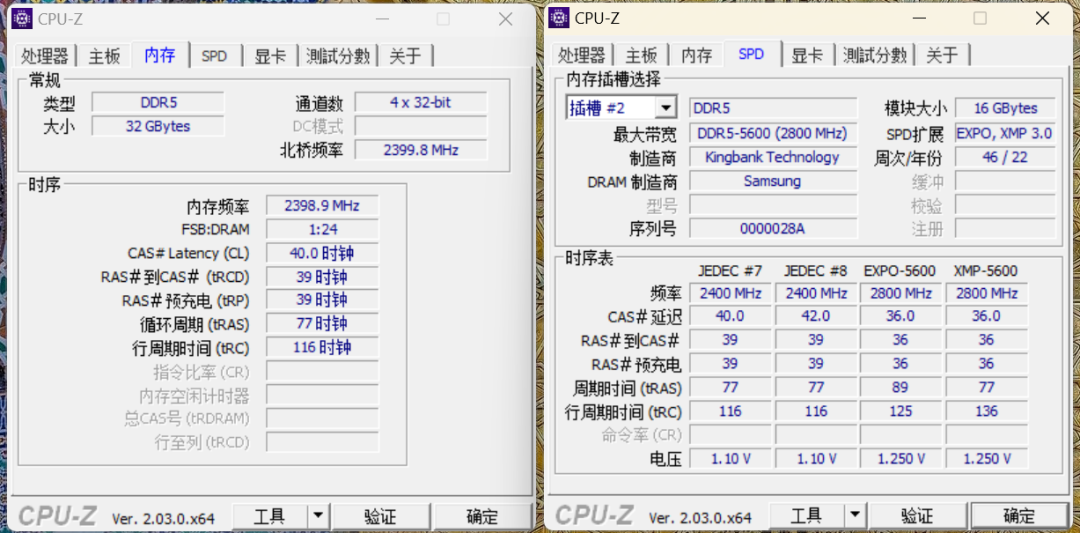Open 測試分數 tab in left window
Image resolution: width=1080 pixels, height=533 pixels.
click(x=338, y=56)
